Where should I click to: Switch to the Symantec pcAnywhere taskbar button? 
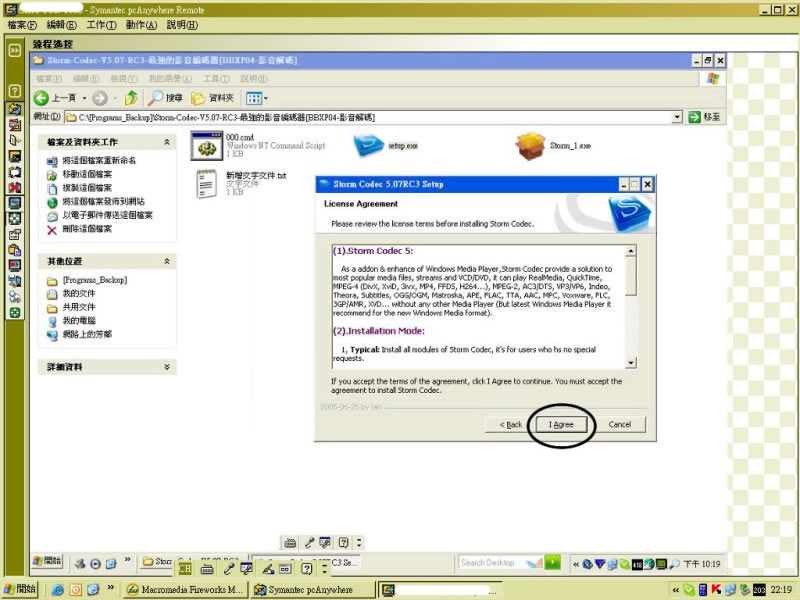312,590
